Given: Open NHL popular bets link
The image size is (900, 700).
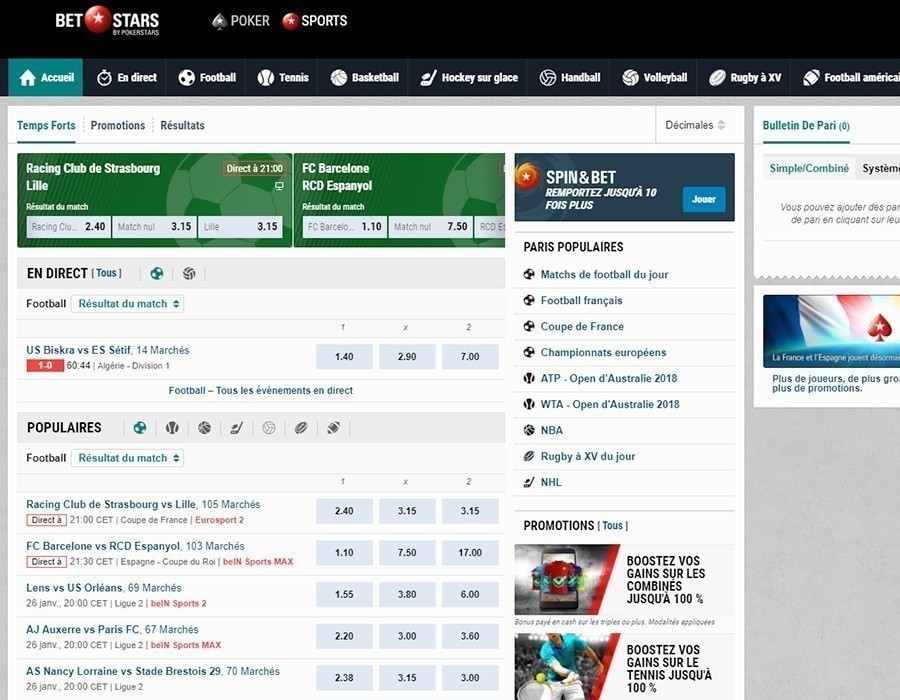Looking at the screenshot, I should (x=551, y=483).
